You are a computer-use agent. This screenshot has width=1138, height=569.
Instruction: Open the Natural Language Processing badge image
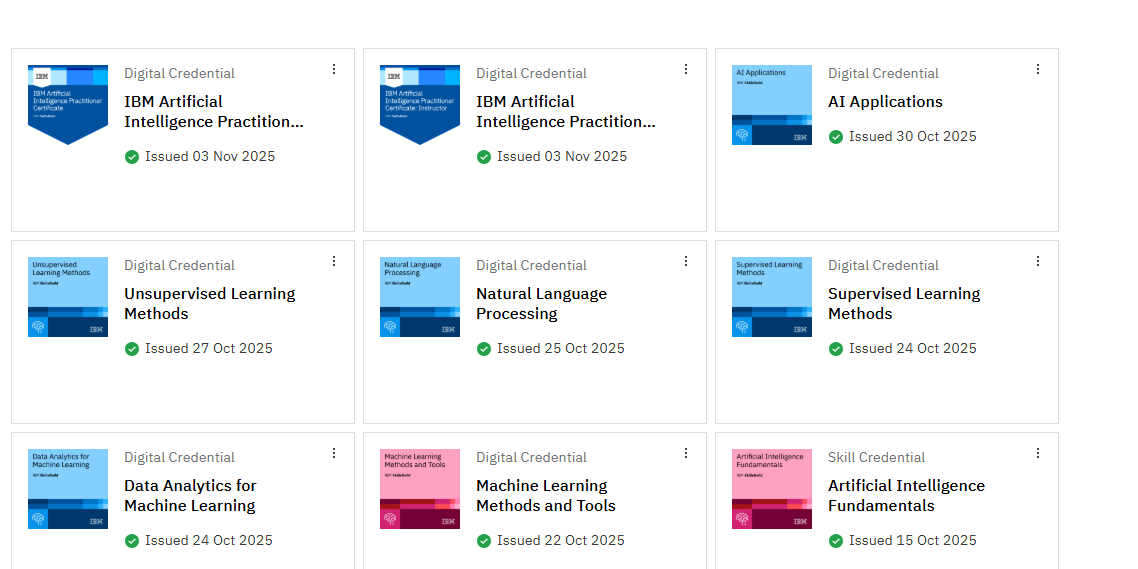click(x=419, y=297)
